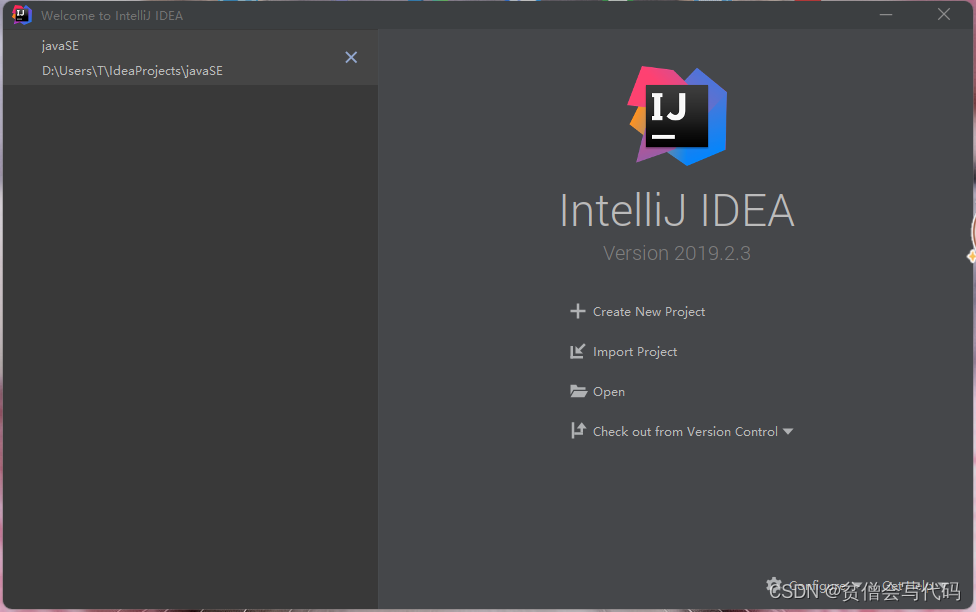
Task: Click the plus icon beside Create New Project
Action: [577, 311]
